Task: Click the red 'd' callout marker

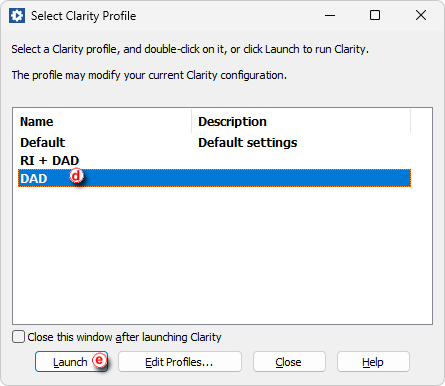Action: 76,176
